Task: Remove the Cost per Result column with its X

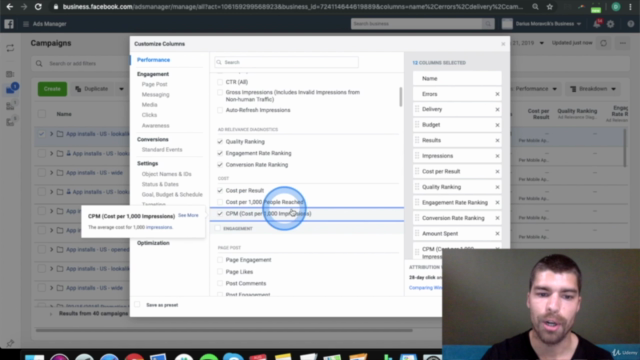Action: click(x=497, y=171)
